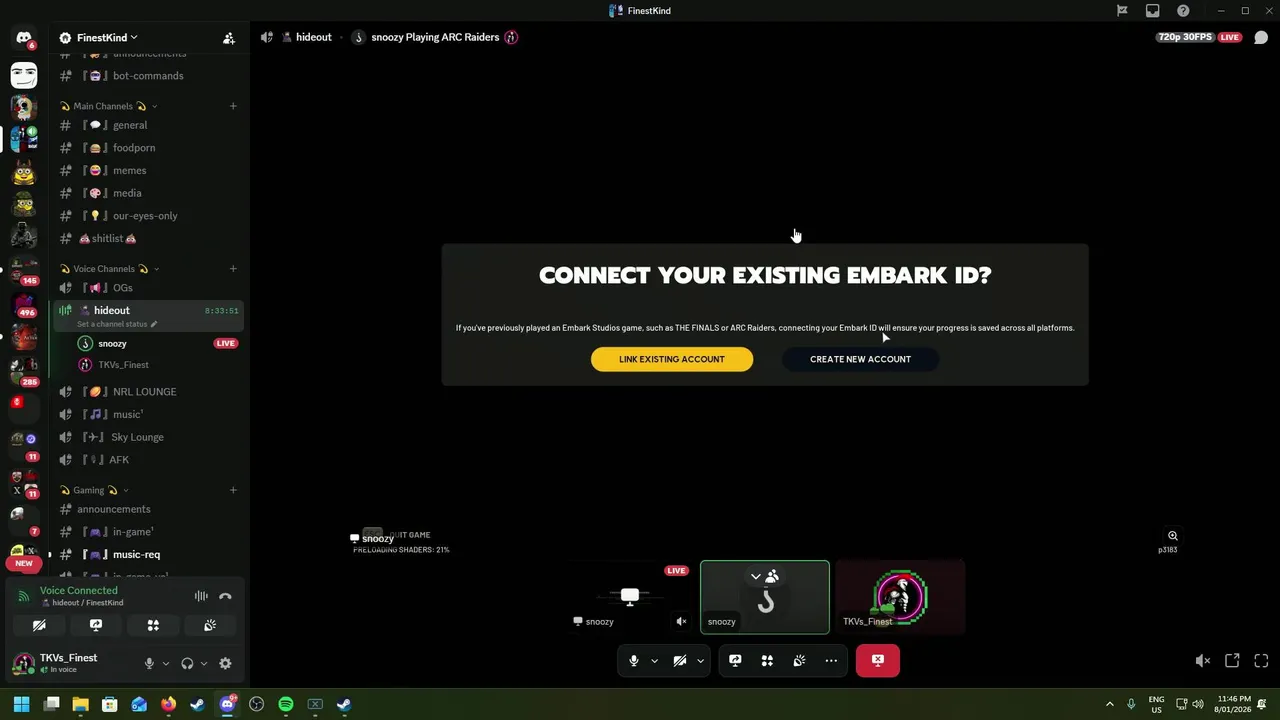This screenshot has width=1280, height=720.
Task: Open Spotify from Windows taskbar
Action: [286, 704]
